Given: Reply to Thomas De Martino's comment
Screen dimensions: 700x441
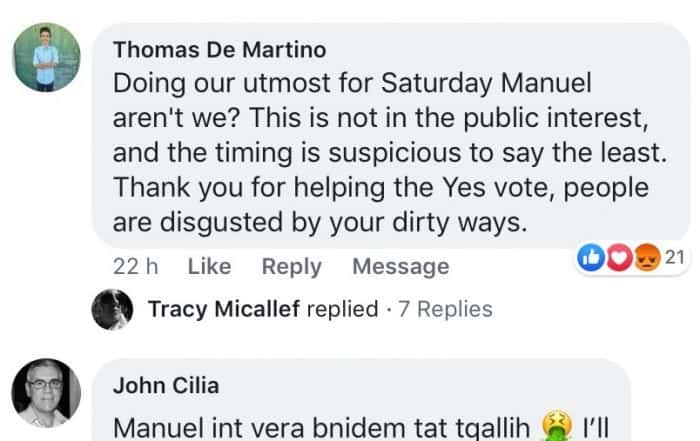Looking at the screenshot, I should tap(291, 267).
